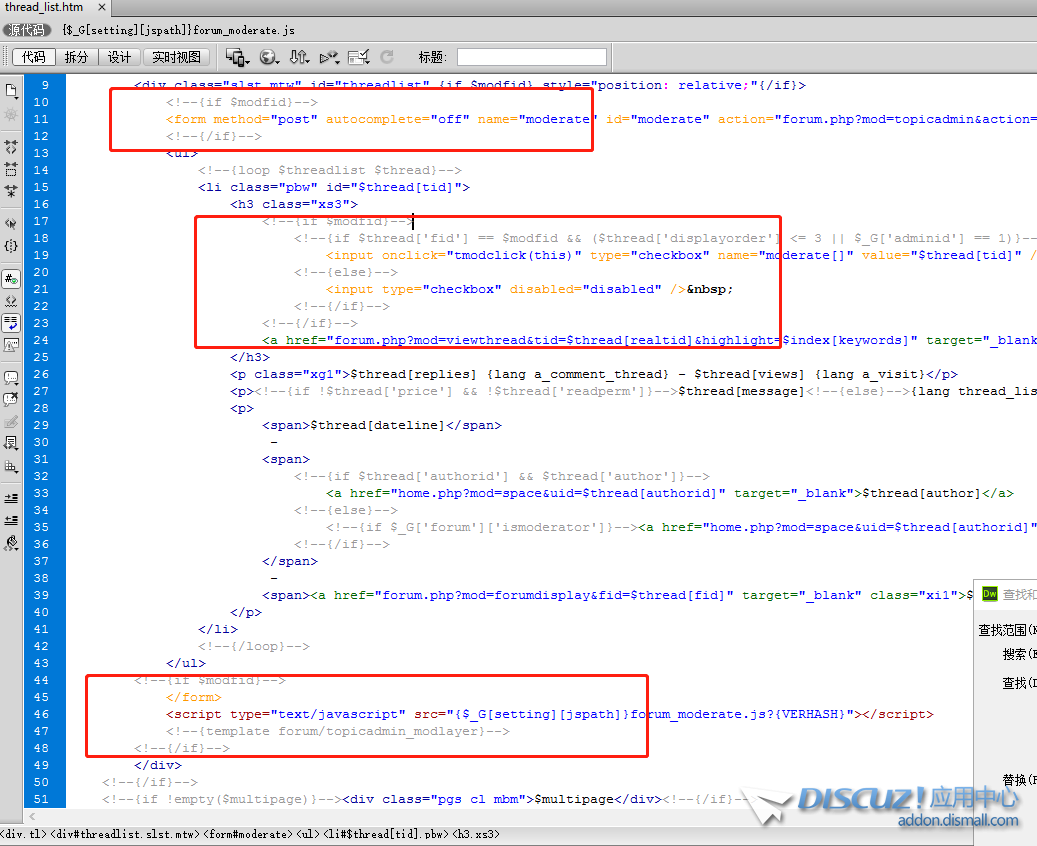Click $multipage inside the pgs div
The width and height of the screenshot is (1037, 846).
pos(574,799)
